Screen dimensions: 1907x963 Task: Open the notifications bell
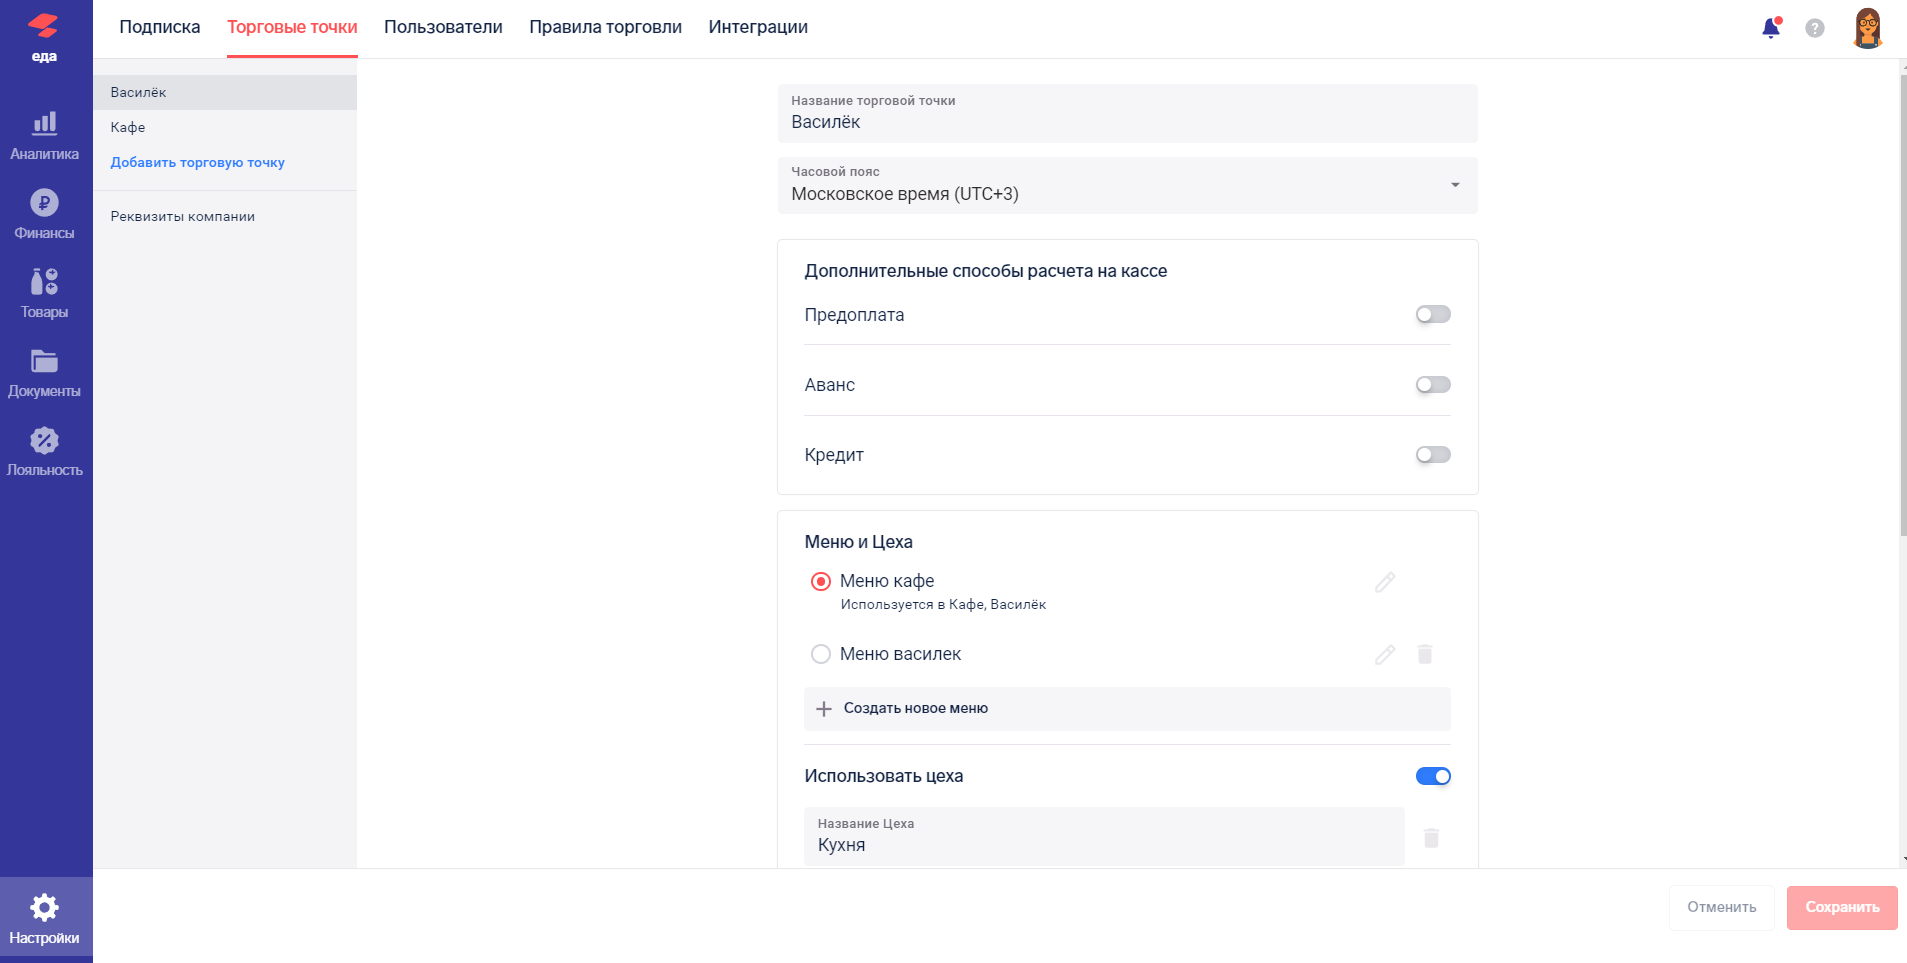1771,28
